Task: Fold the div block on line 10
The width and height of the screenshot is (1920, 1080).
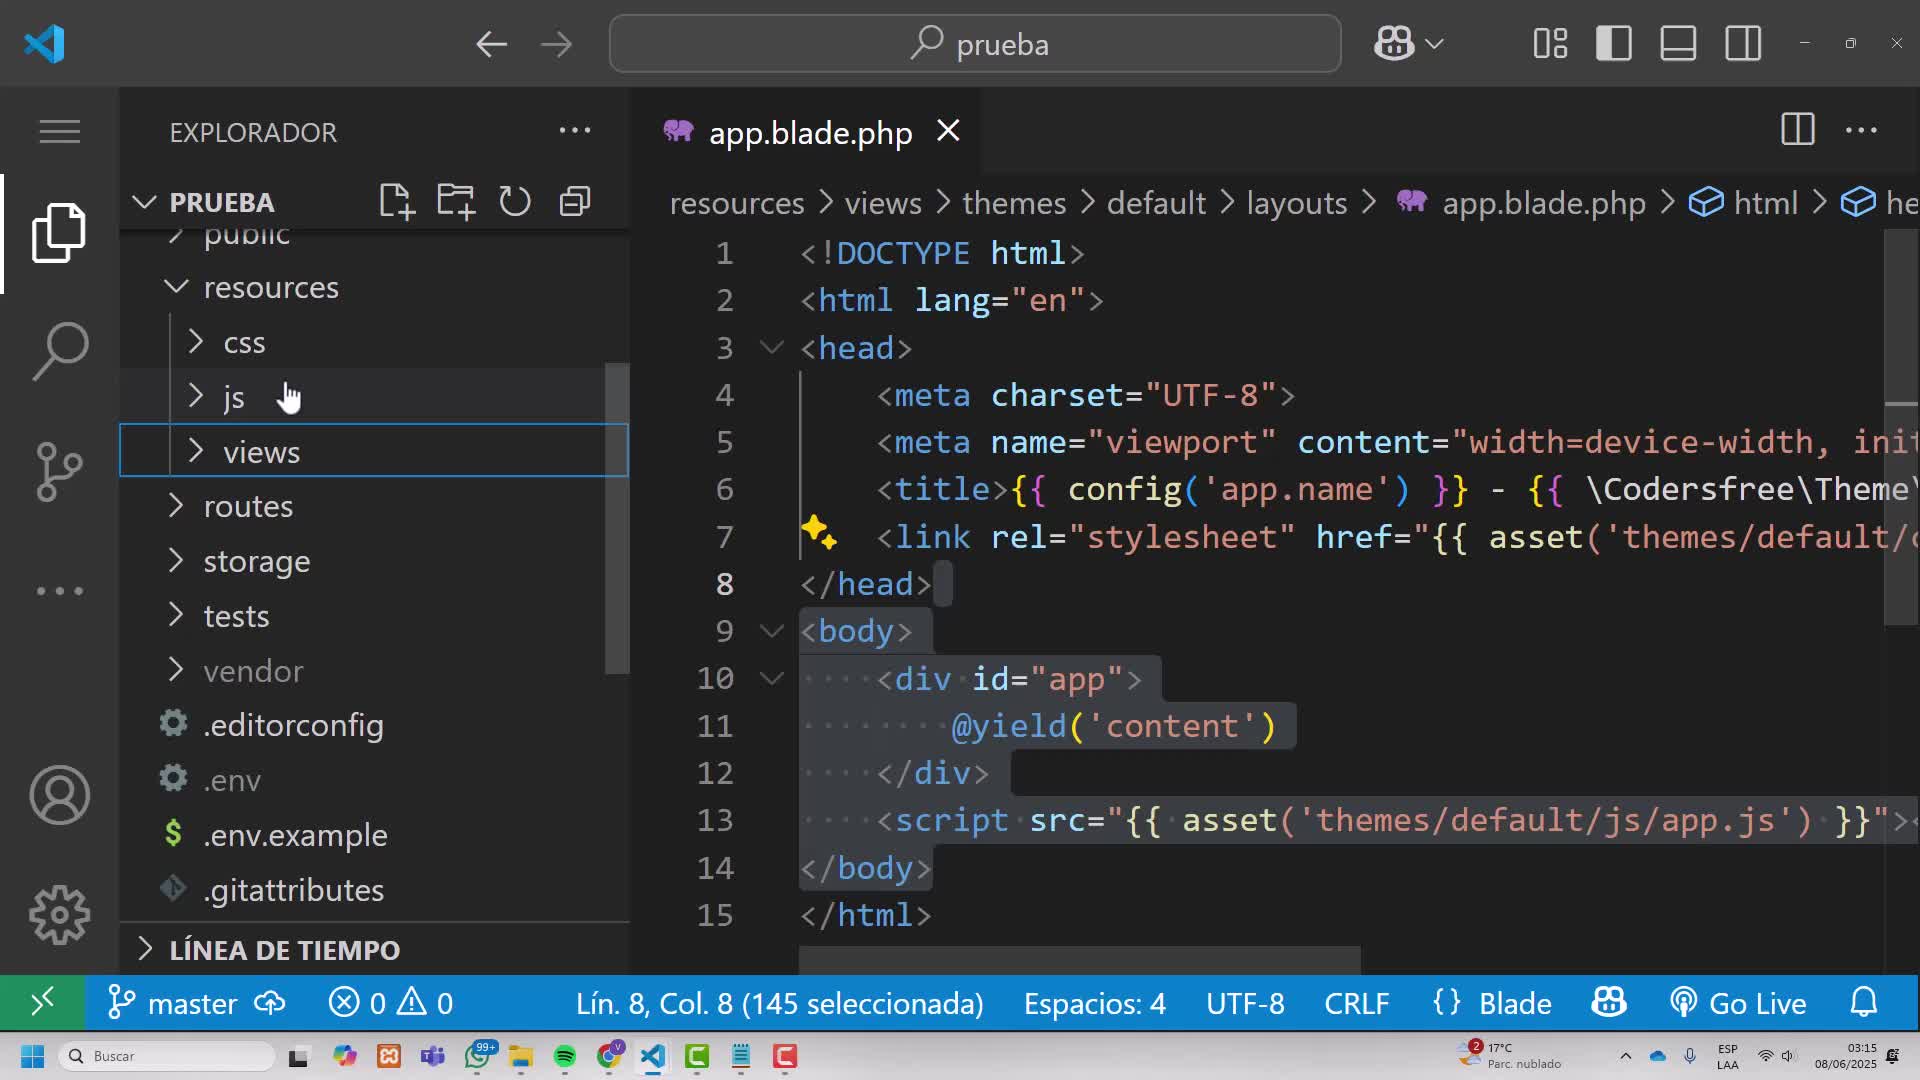Action: (x=771, y=678)
